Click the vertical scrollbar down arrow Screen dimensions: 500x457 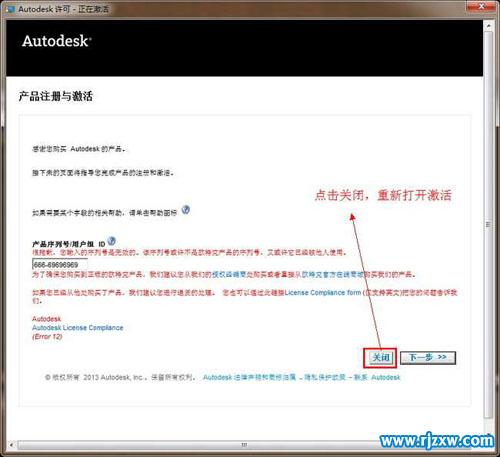point(488,434)
